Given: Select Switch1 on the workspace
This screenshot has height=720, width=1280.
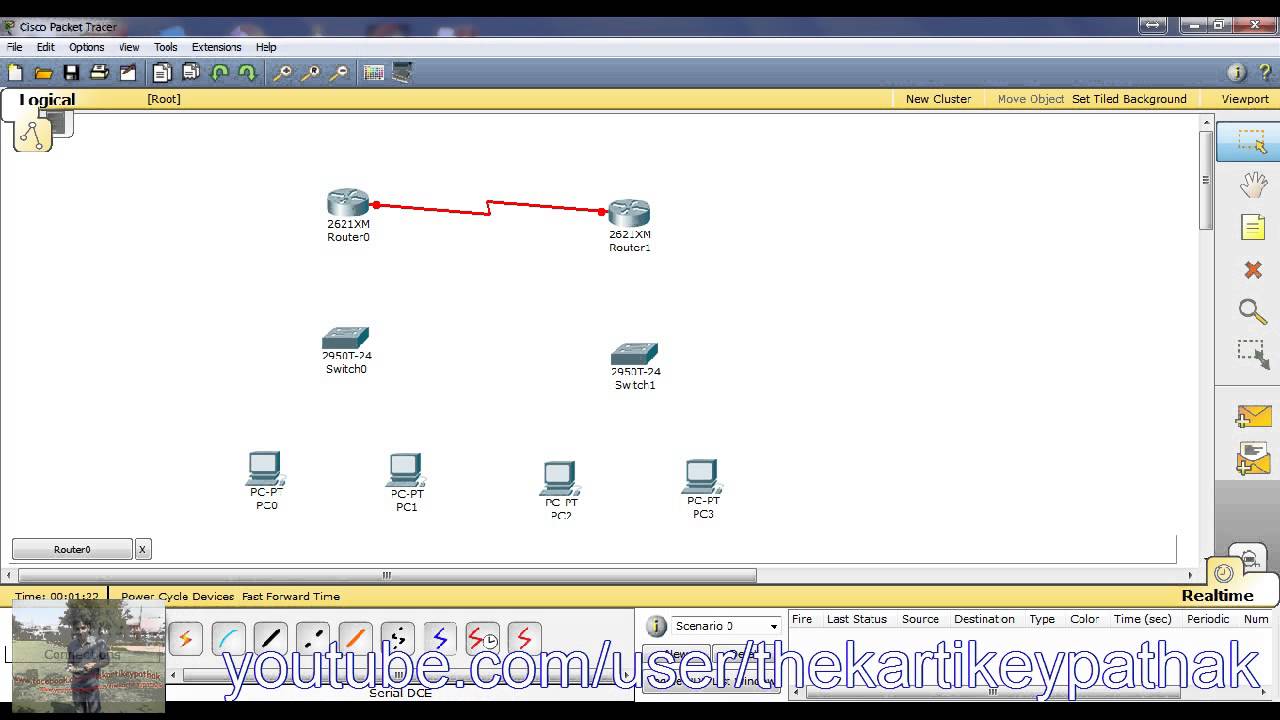Looking at the screenshot, I should 635,355.
